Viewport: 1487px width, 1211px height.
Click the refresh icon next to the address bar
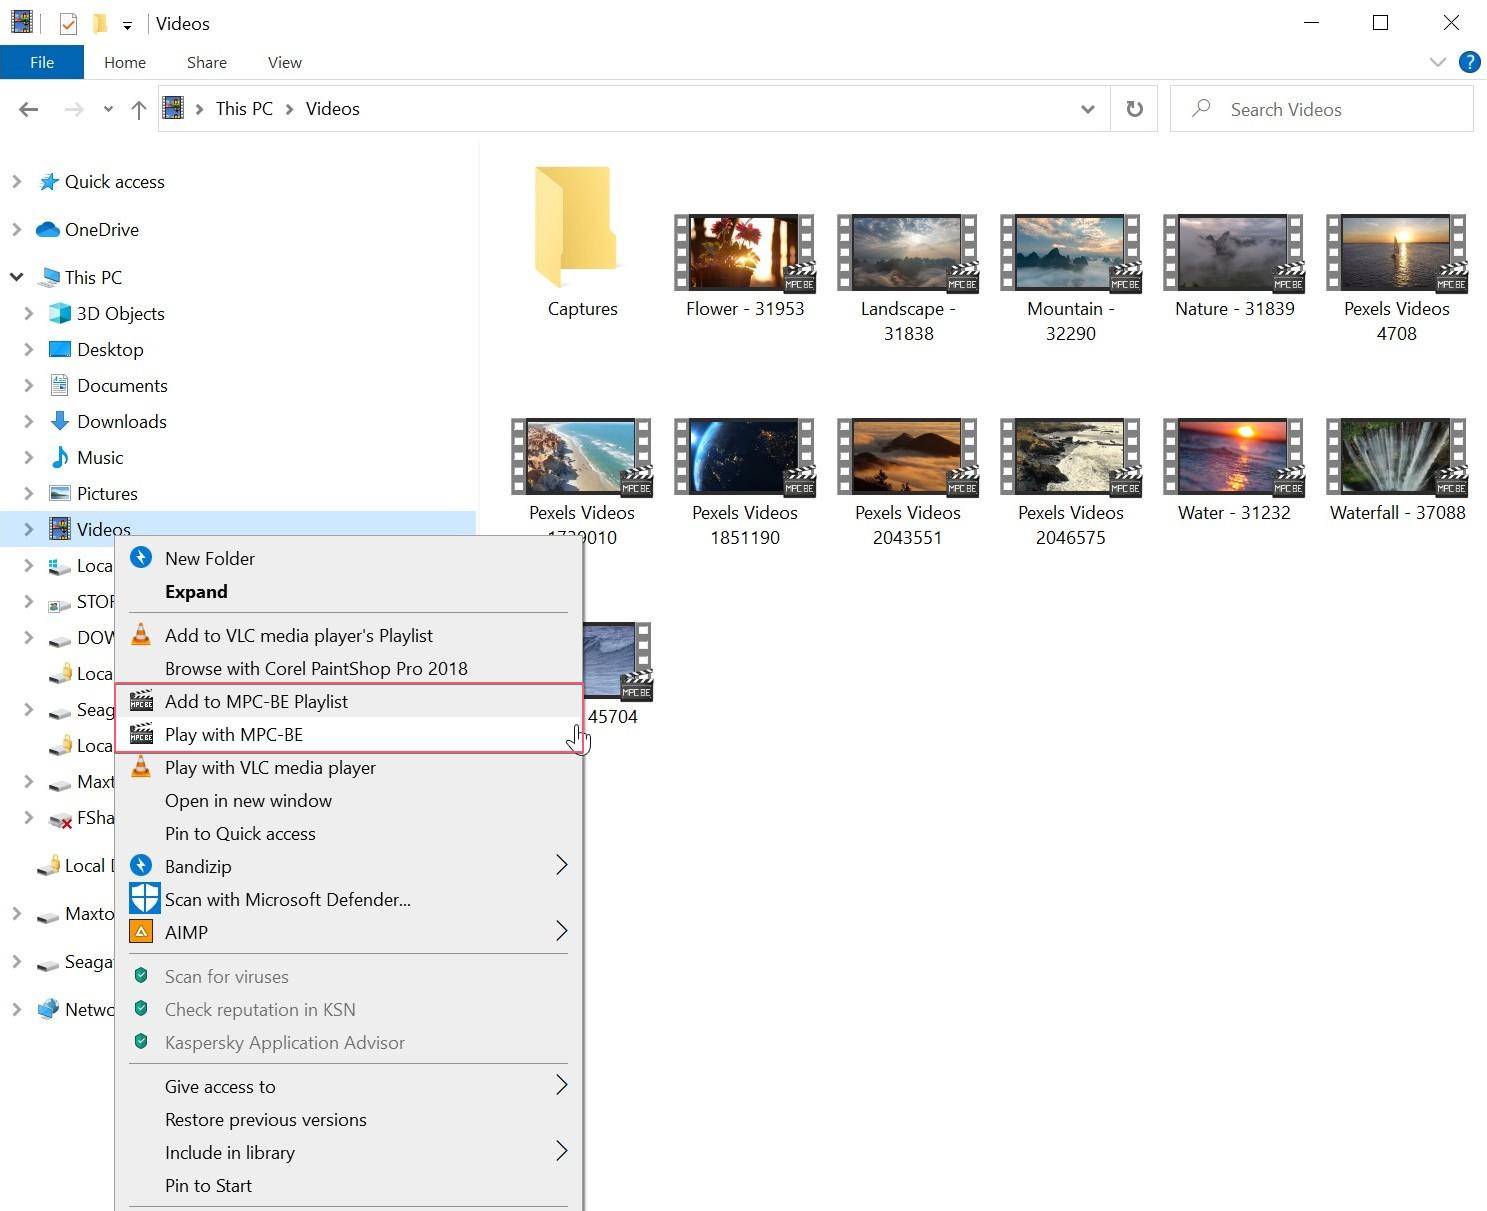tap(1134, 108)
